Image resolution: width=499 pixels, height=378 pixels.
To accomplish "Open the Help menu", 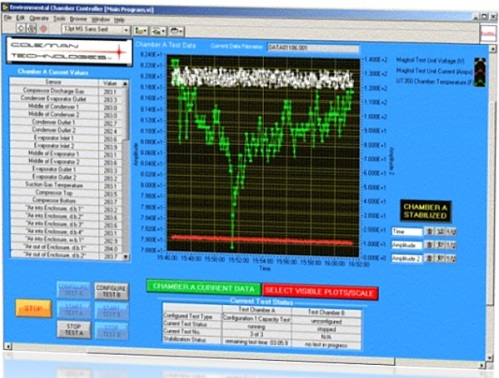I will click(x=119, y=20).
